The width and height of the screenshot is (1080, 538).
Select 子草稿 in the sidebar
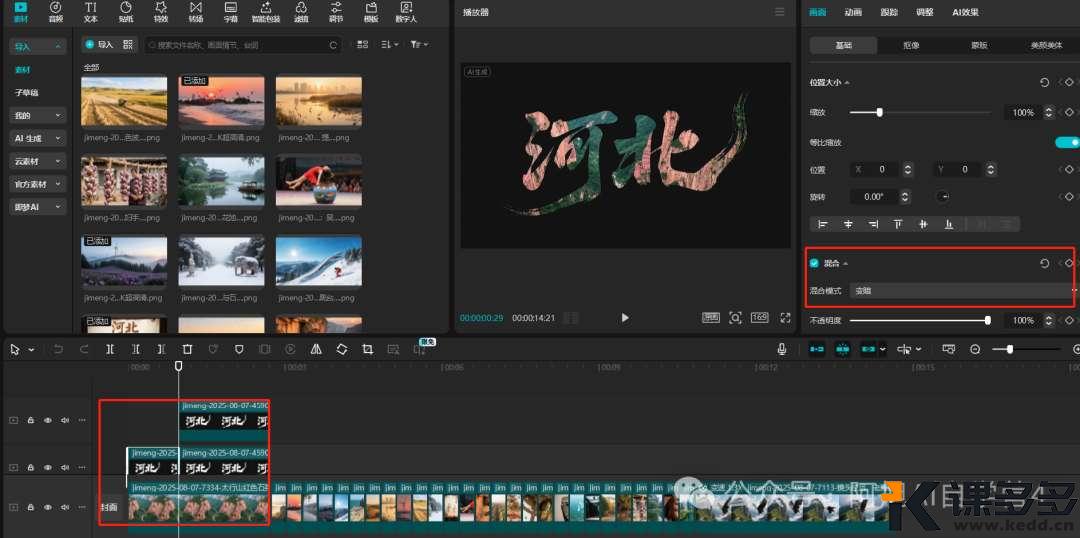(26, 92)
